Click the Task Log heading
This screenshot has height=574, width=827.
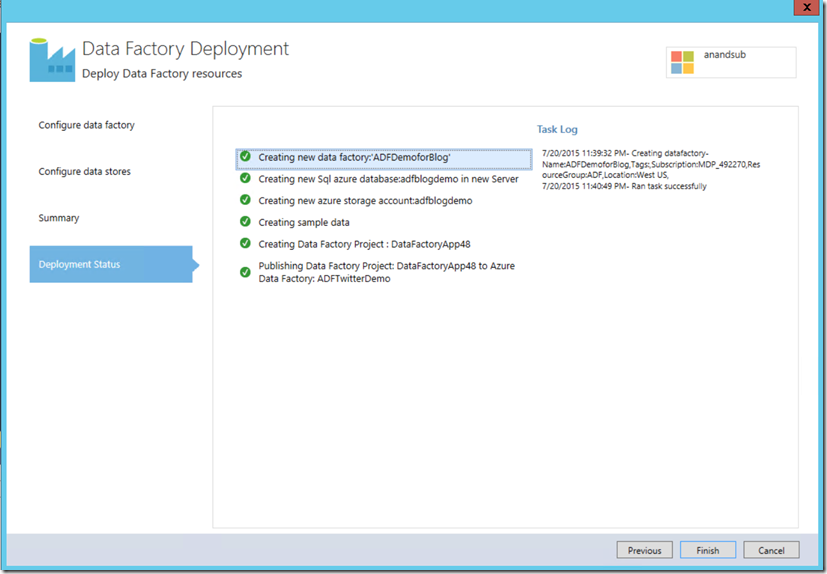click(557, 129)
